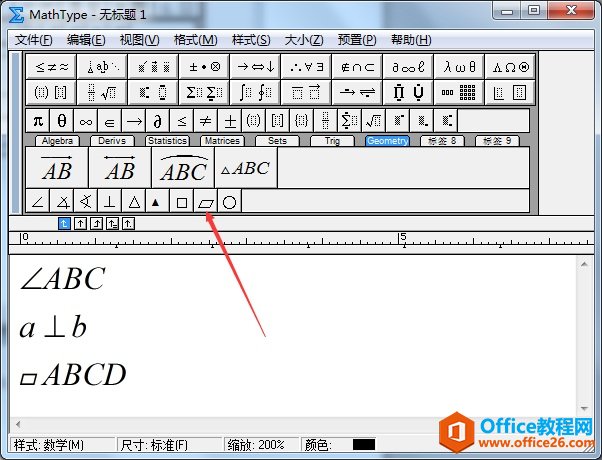The width and height of the screenshot is (602, 460).
Task: Open the spaces and ellipses palette
Action: pos(102,67)
